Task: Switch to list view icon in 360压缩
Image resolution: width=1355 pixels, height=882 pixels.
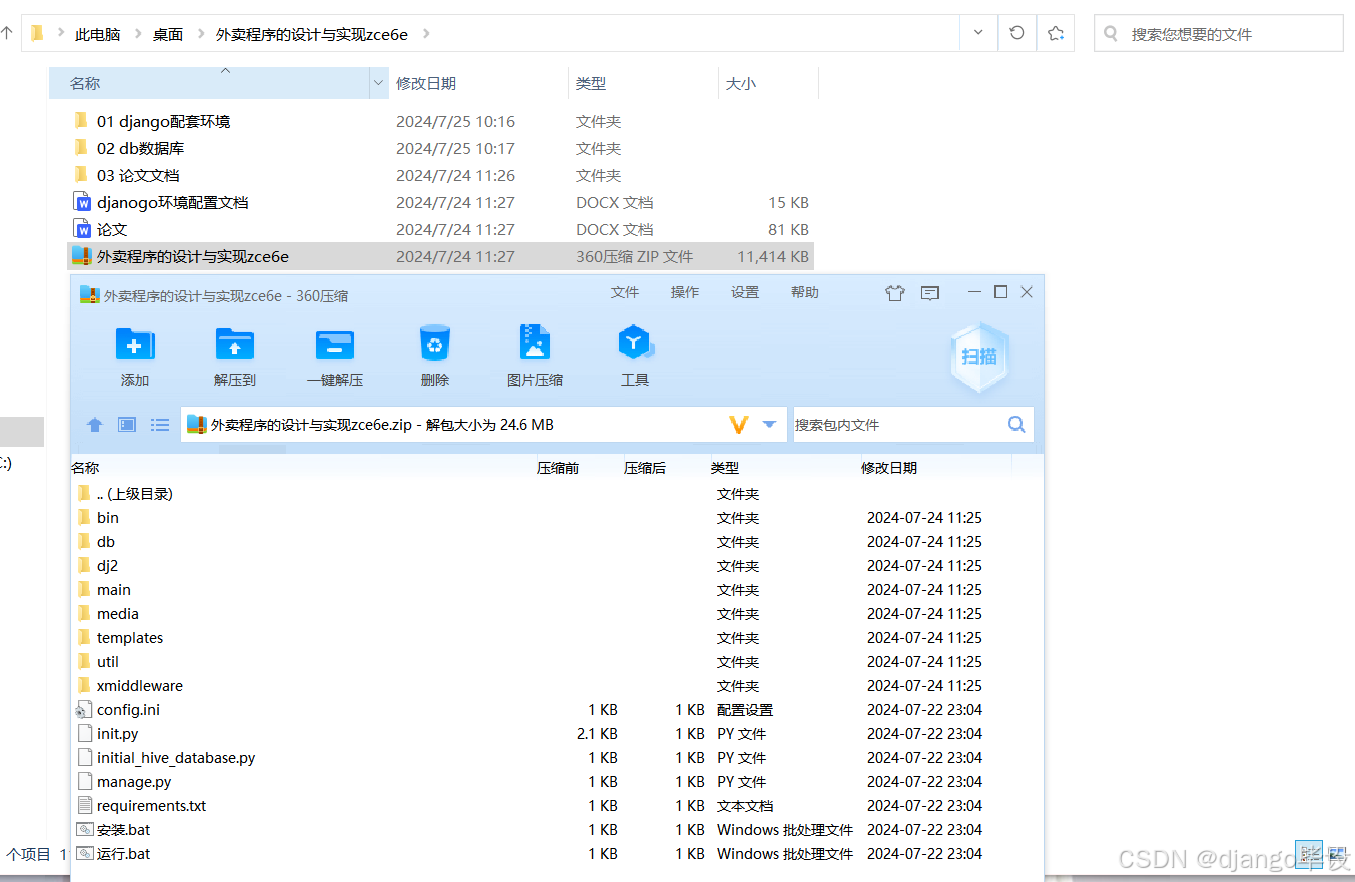Action: coord(160,425)
